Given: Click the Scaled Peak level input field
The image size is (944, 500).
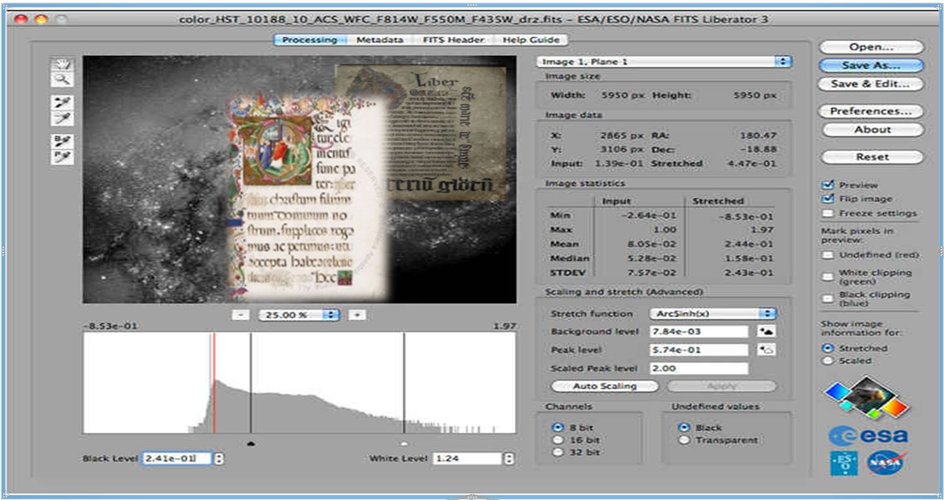Looking at the screenshot, I should [698, 368].
